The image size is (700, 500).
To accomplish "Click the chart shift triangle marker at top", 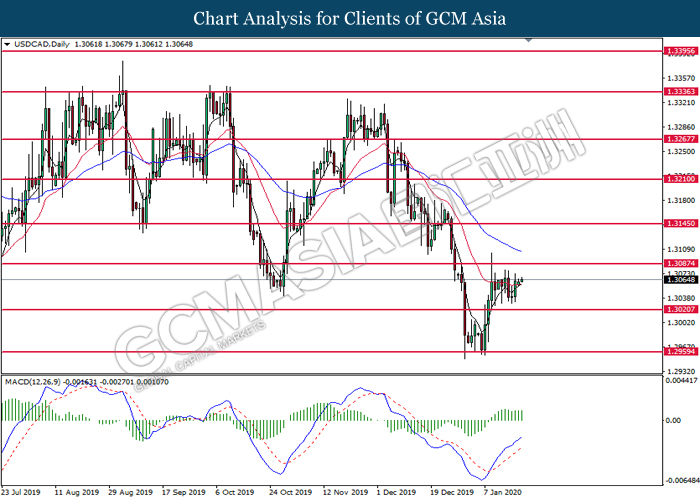I will point(529,40).
